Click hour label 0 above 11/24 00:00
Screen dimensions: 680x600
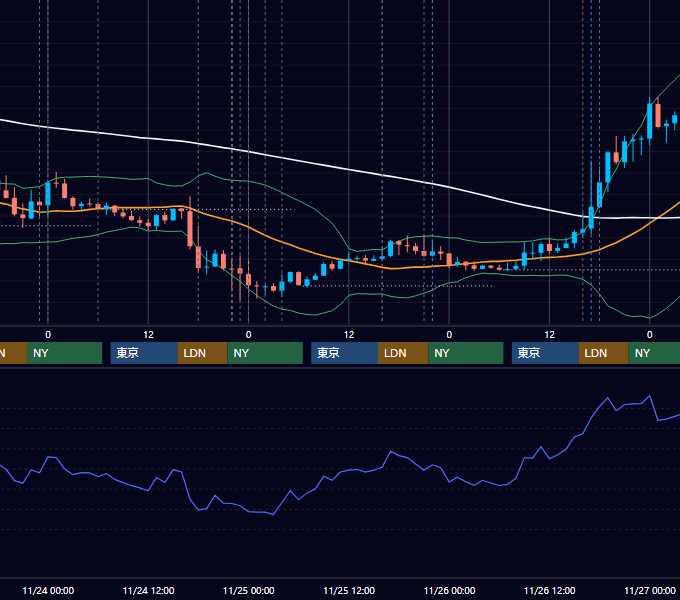point(48,335)
